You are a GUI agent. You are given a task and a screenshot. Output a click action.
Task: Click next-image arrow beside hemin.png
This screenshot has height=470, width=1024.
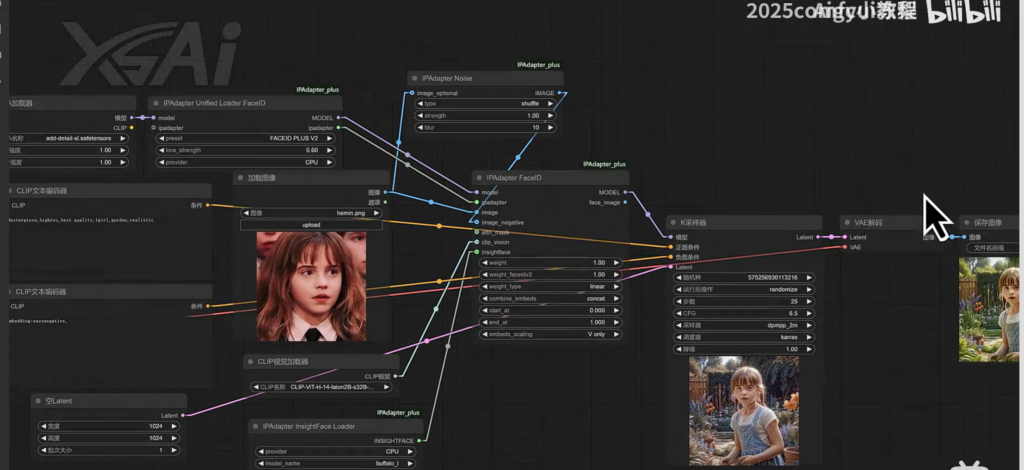pyautogui.click(x=377, y=213)
